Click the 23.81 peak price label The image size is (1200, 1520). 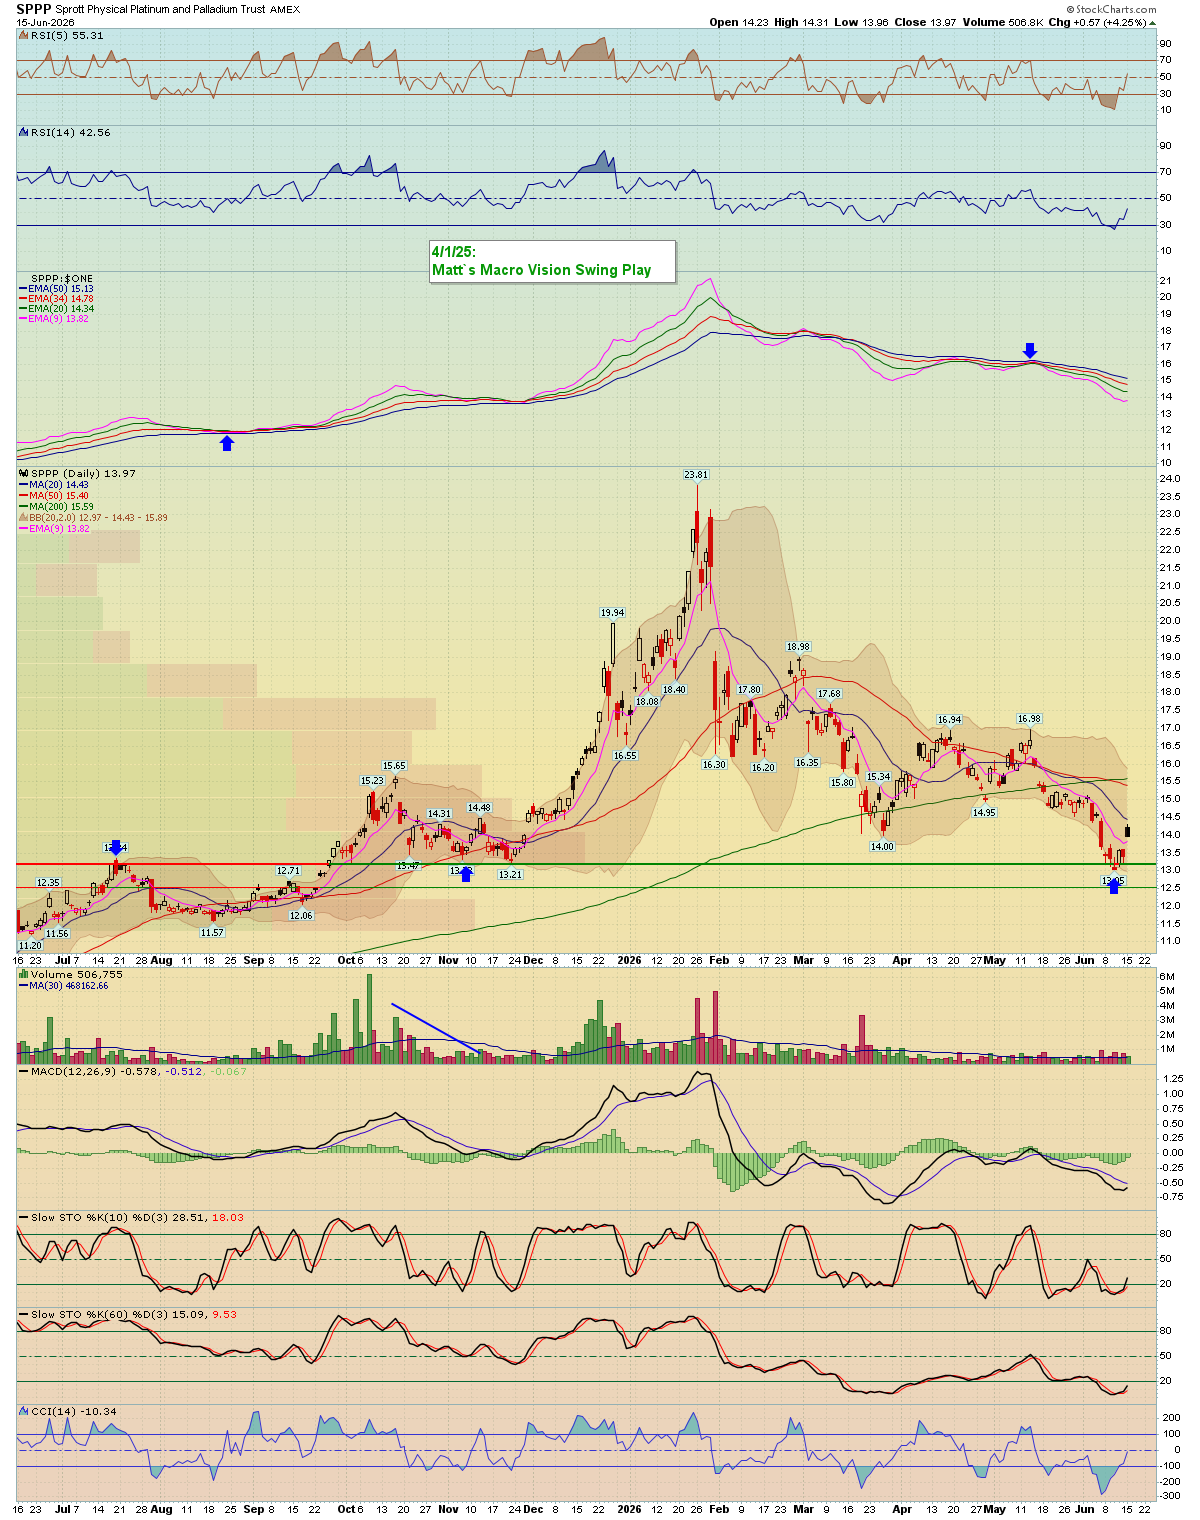tap(696, 474)
